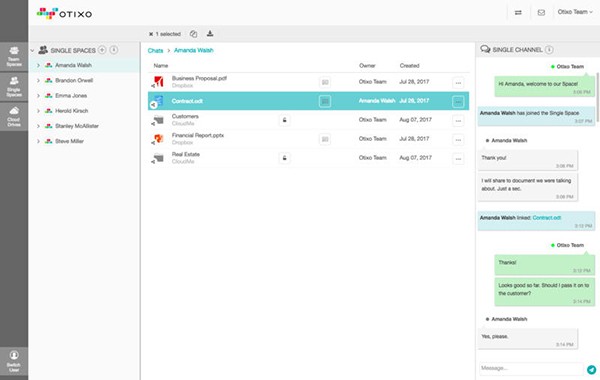This screenshot has width=600, height=380.
Task: Select Emma Jones in the spaces list
Action: click(x=71, y=96)
